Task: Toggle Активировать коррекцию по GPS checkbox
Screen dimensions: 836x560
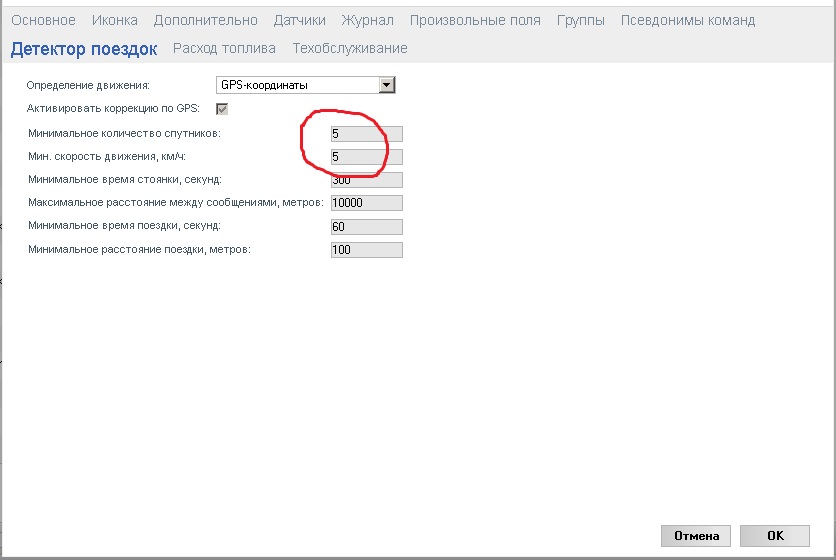Action: click(x=222, y=109)
